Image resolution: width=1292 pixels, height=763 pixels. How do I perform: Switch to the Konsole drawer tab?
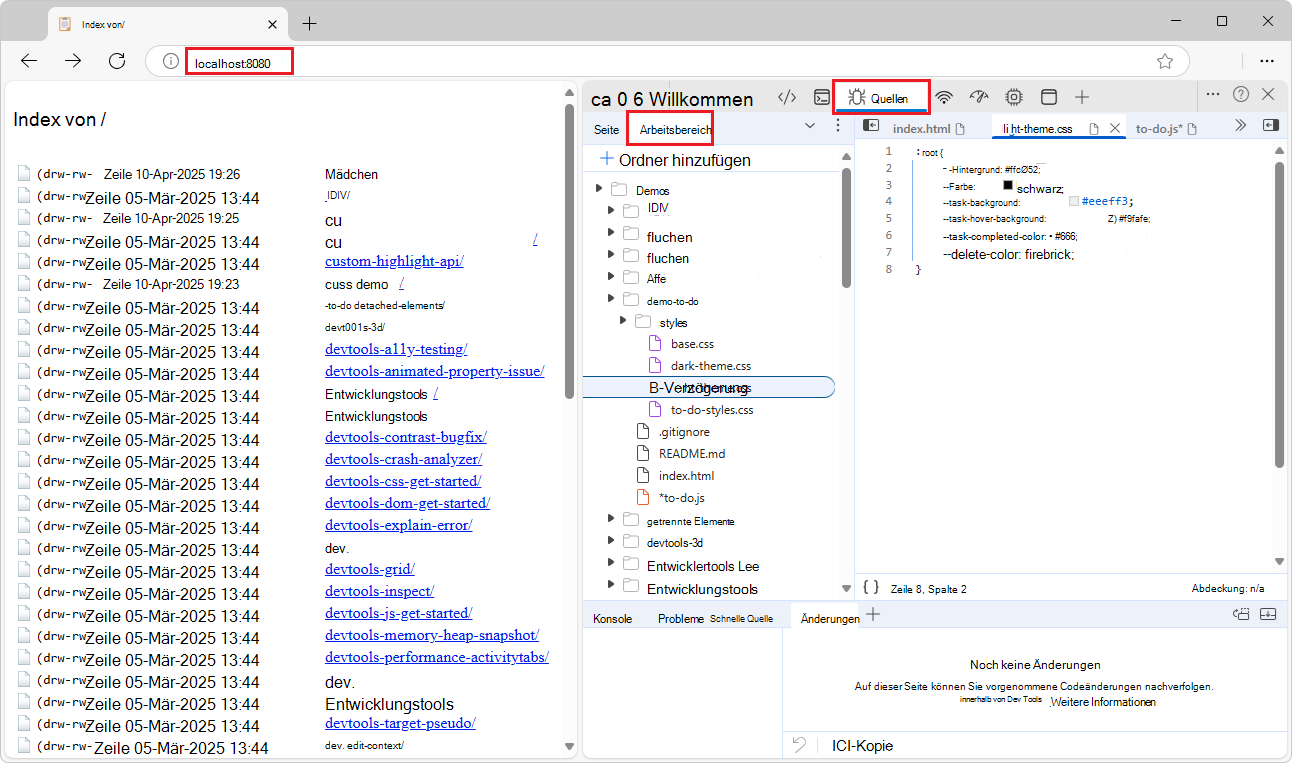click(x=612, y=618)
